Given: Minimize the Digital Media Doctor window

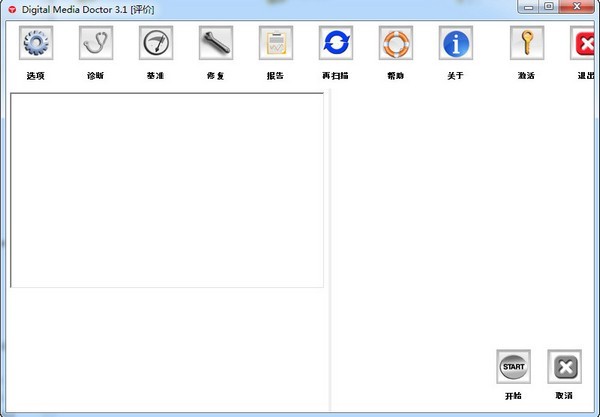Looking at the screenshot, I should [x=528, y=7].
